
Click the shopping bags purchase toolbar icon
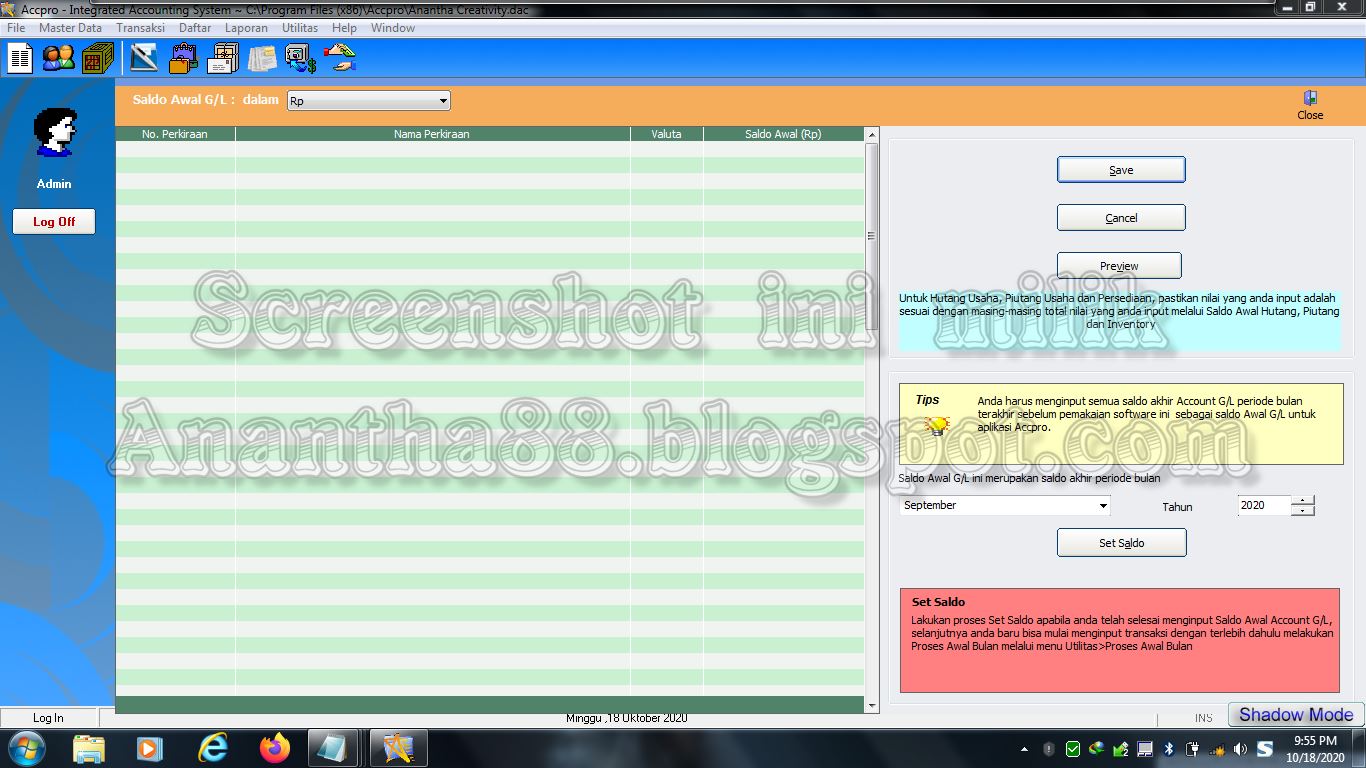pyautogui.click(x=183, y=59)
